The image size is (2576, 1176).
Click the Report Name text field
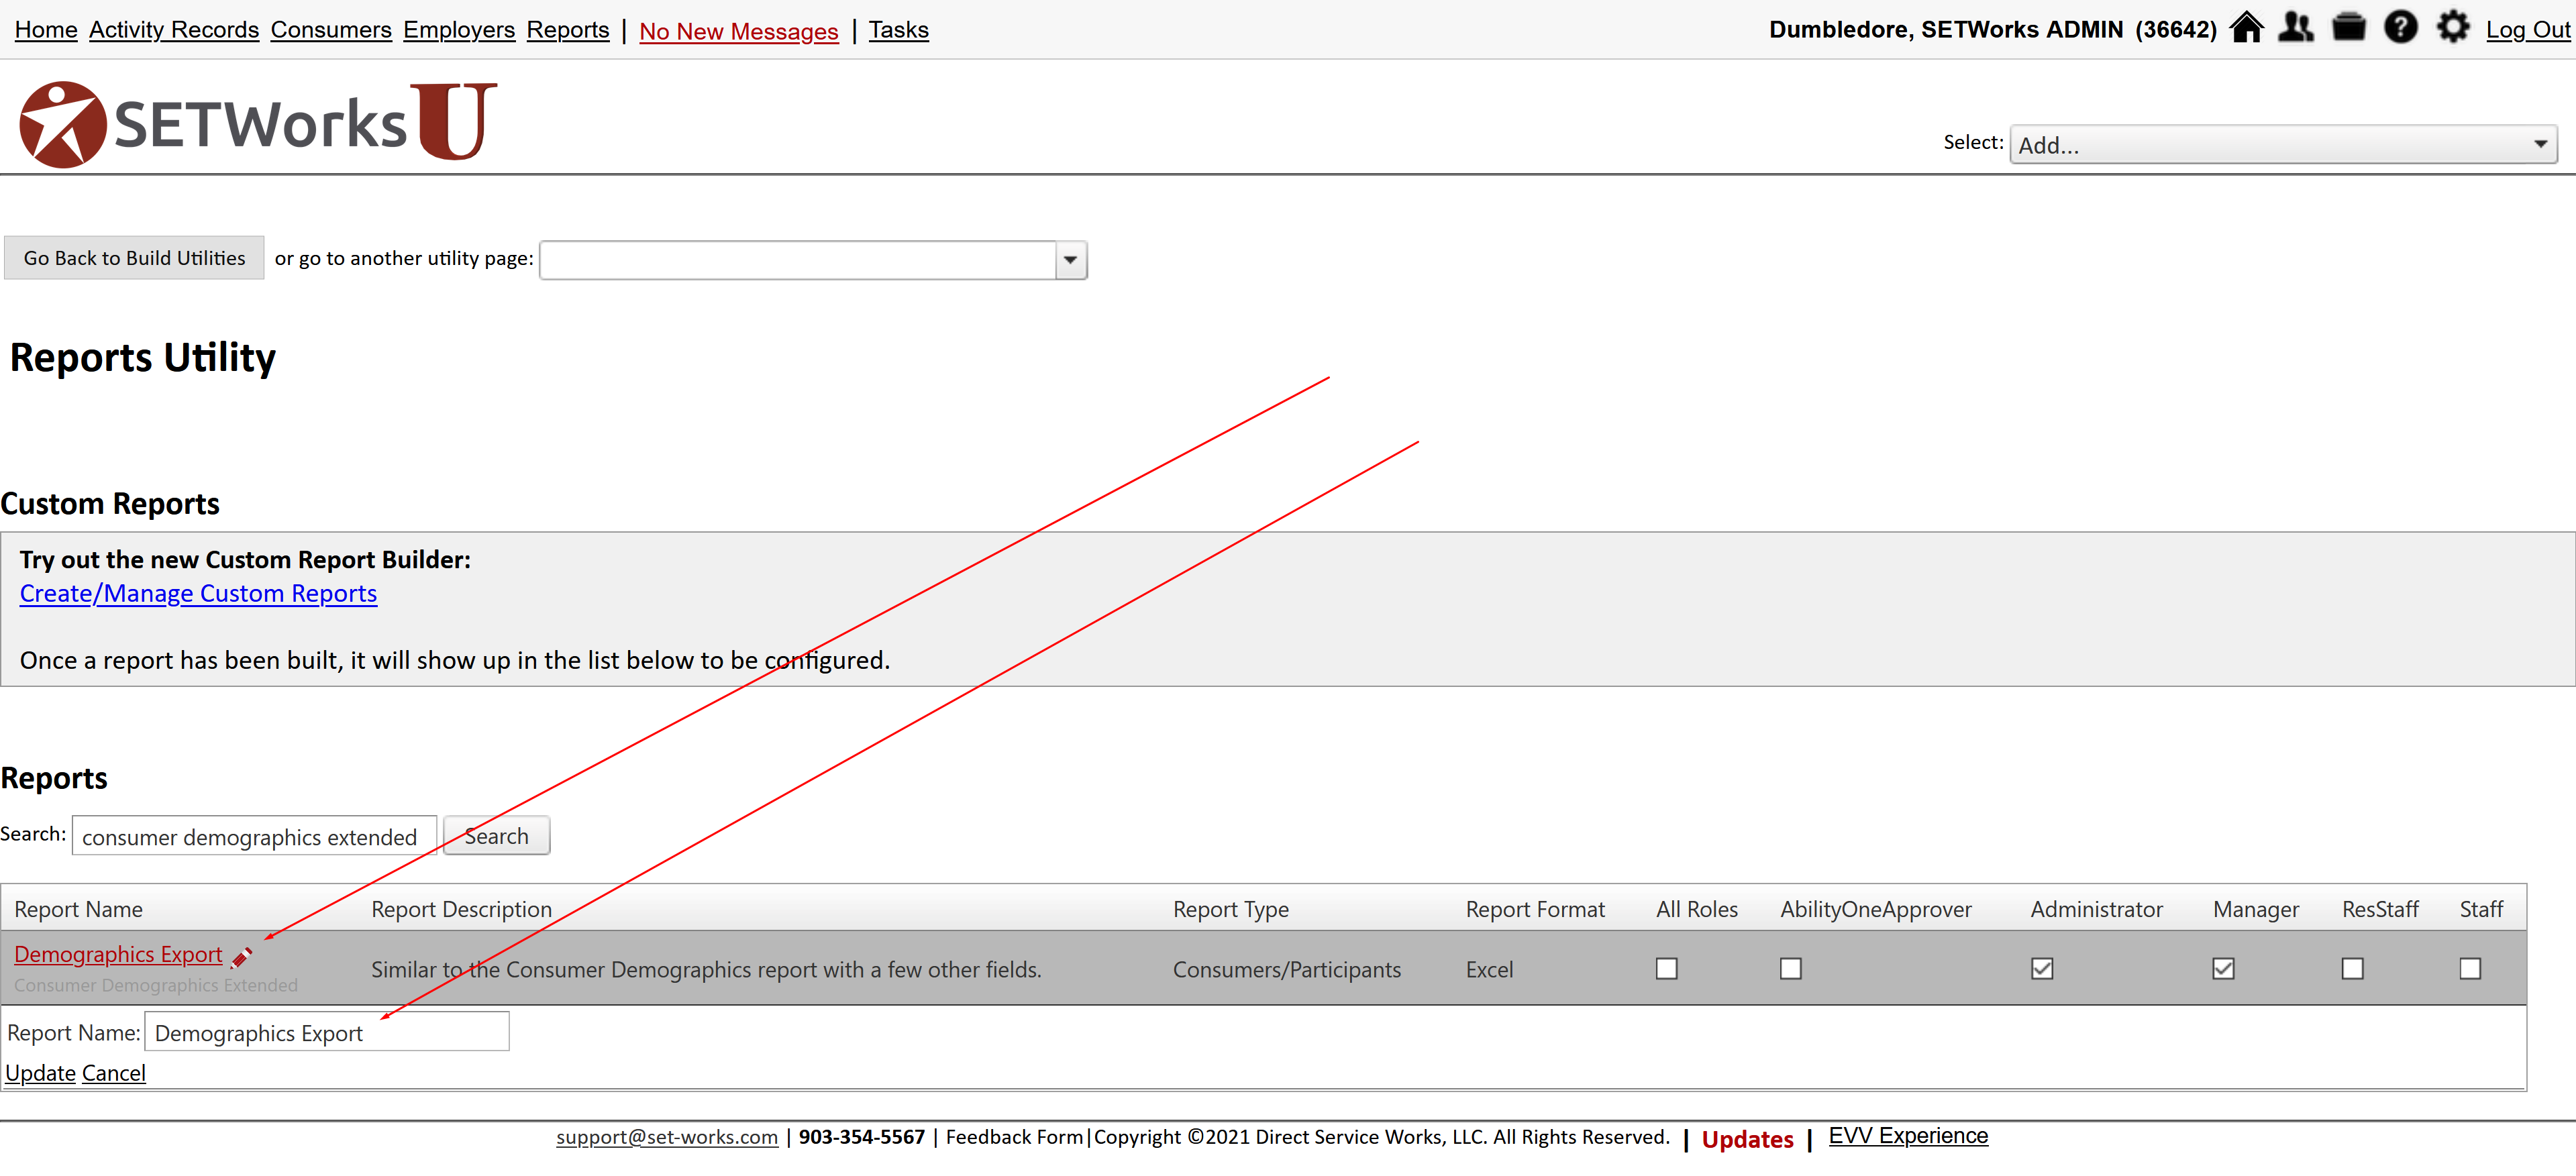(327, 1032)
